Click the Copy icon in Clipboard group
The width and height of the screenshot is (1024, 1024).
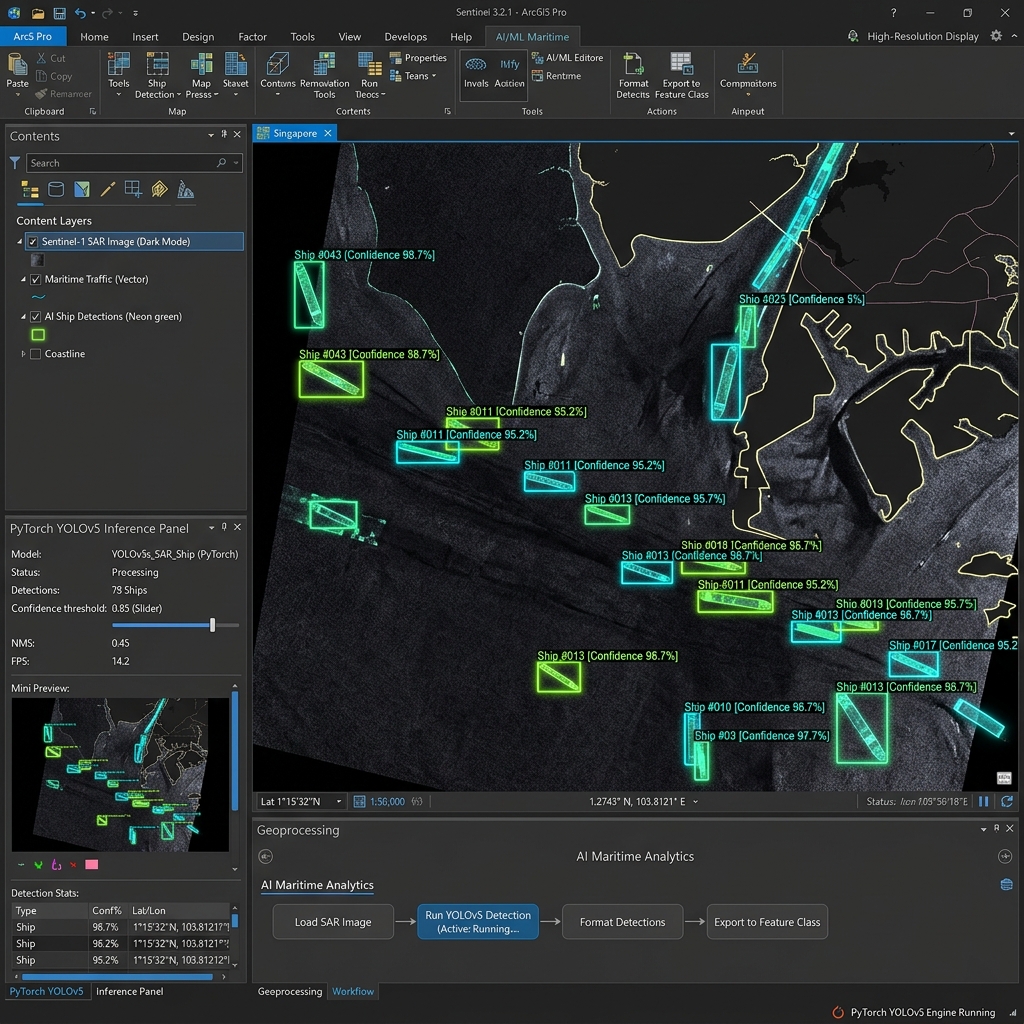tap(41, 76)
